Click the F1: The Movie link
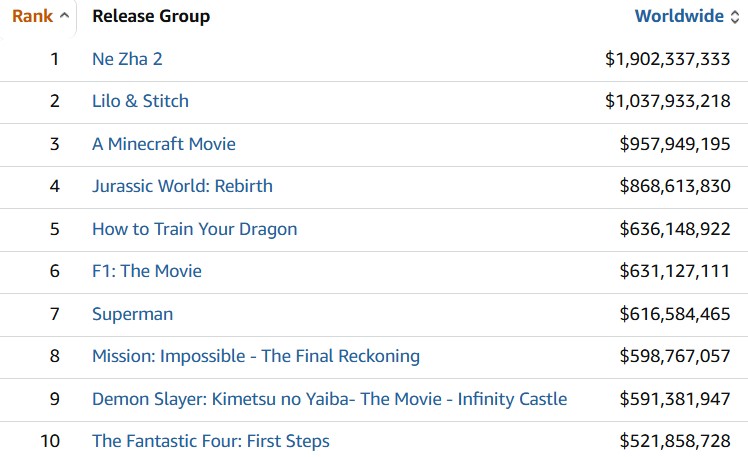The image size is (748, 457). 147,271
